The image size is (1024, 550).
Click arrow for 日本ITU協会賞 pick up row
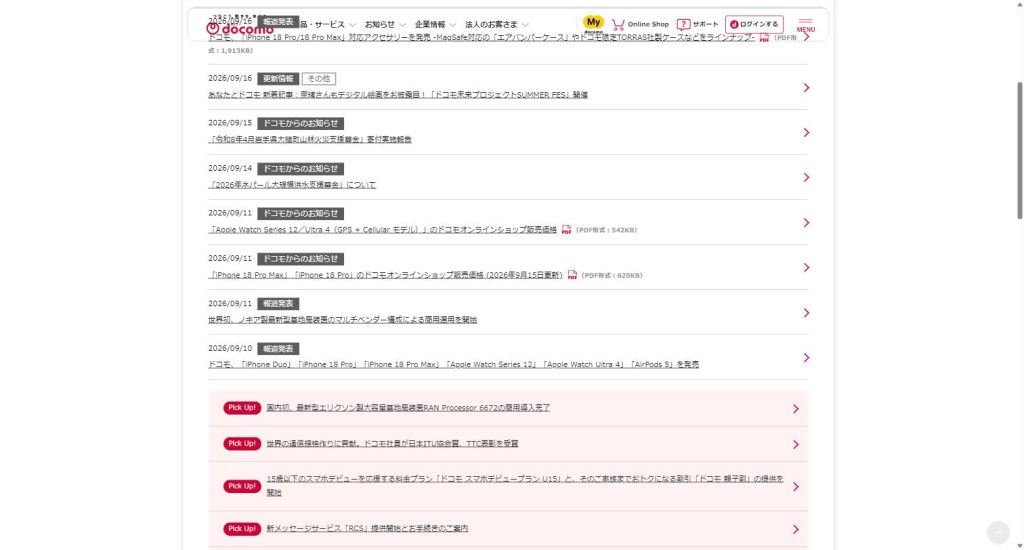pyautogui.click(x=795, y=445)
